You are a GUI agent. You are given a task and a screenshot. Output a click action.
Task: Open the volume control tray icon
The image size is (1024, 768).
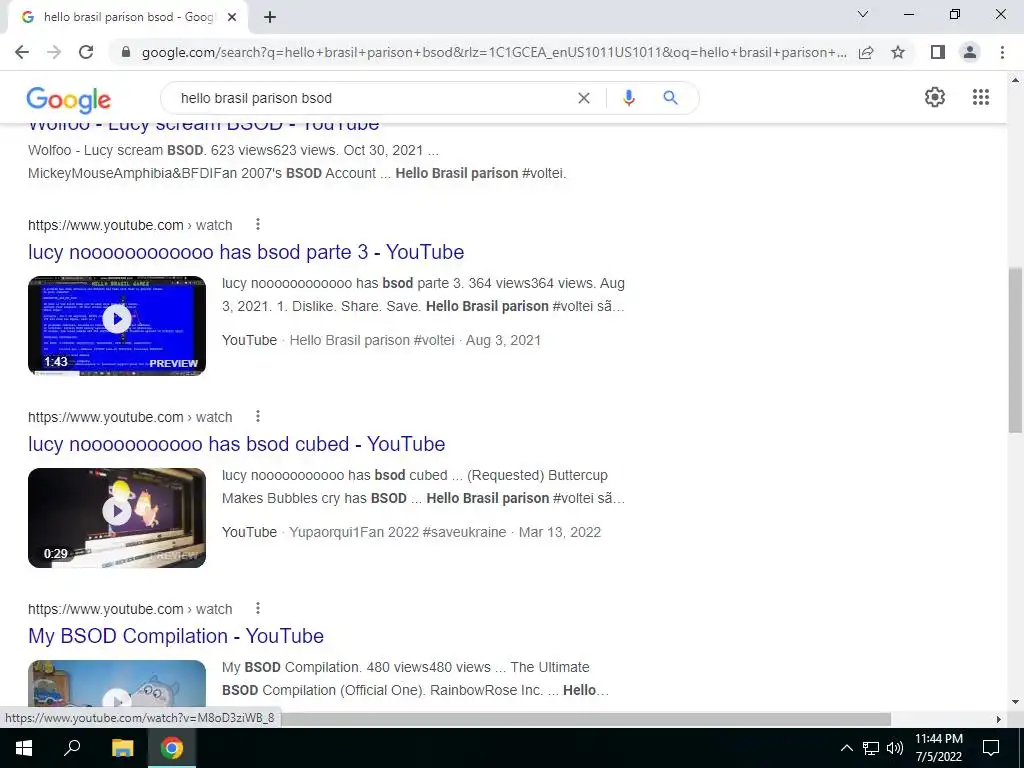point(895,748)
